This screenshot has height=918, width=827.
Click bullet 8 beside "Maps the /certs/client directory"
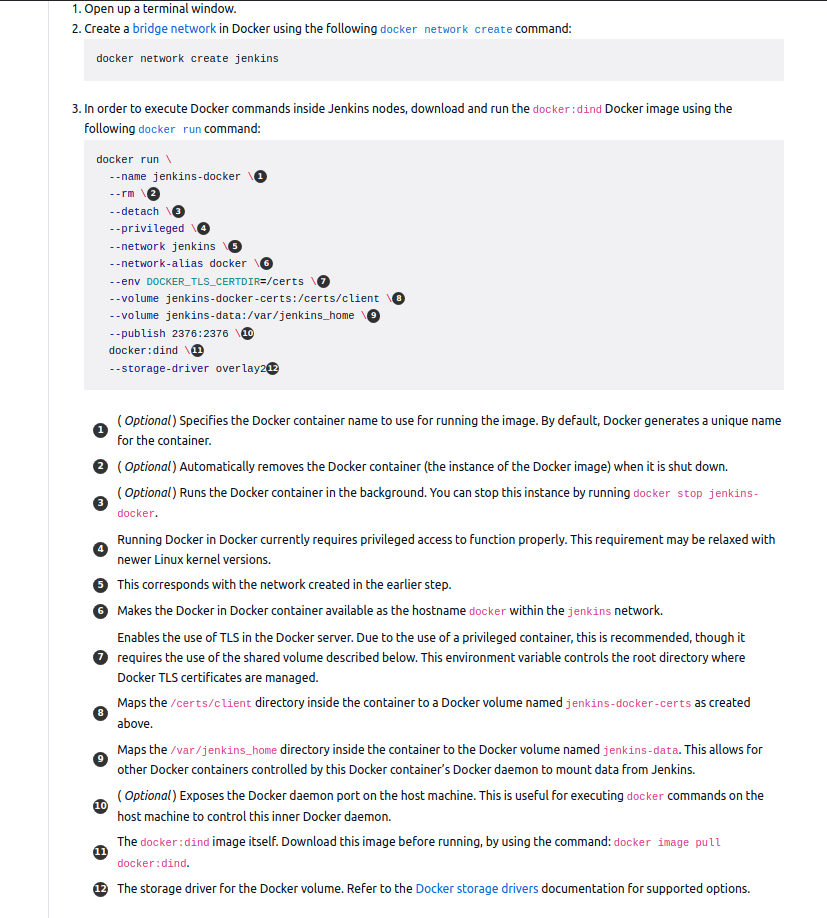100,713
